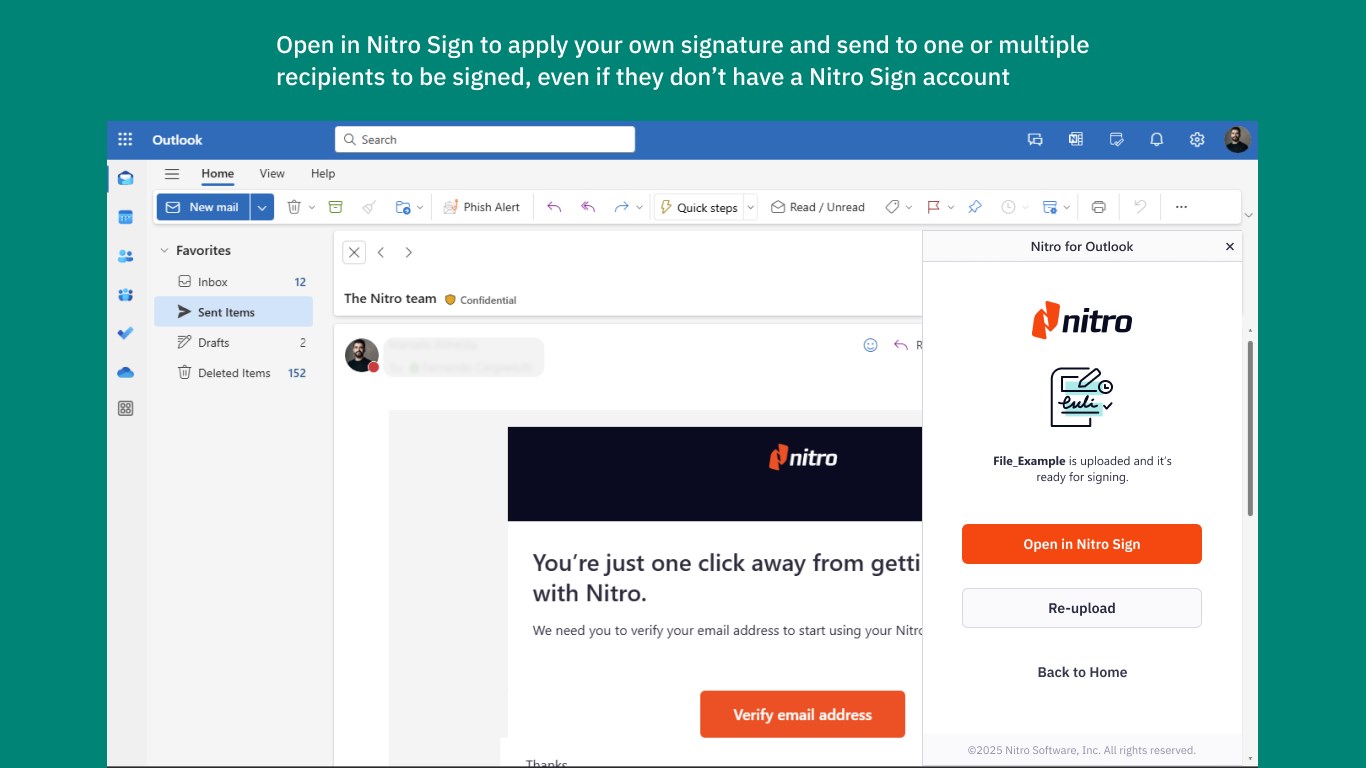The image size is (1366, 768).
Task: Click the Nitro panel vertical scrollbar
Action: coord(1250,428)
